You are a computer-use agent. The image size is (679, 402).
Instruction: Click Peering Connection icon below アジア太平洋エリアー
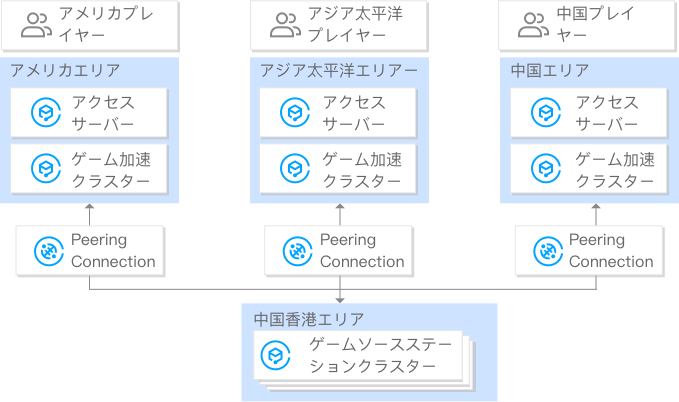click(x=295, y=251)
